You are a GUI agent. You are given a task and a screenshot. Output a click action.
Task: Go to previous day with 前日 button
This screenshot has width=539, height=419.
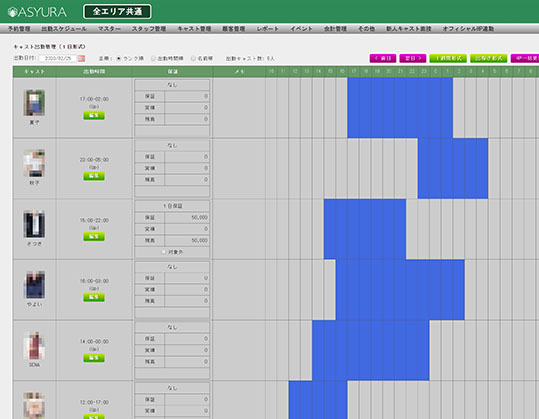[383, 58]
